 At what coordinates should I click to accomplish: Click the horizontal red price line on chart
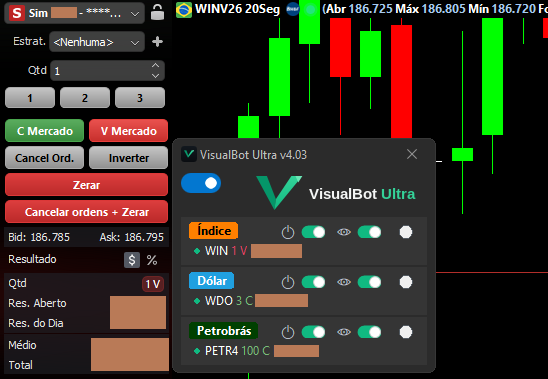(x=492, y=272)
